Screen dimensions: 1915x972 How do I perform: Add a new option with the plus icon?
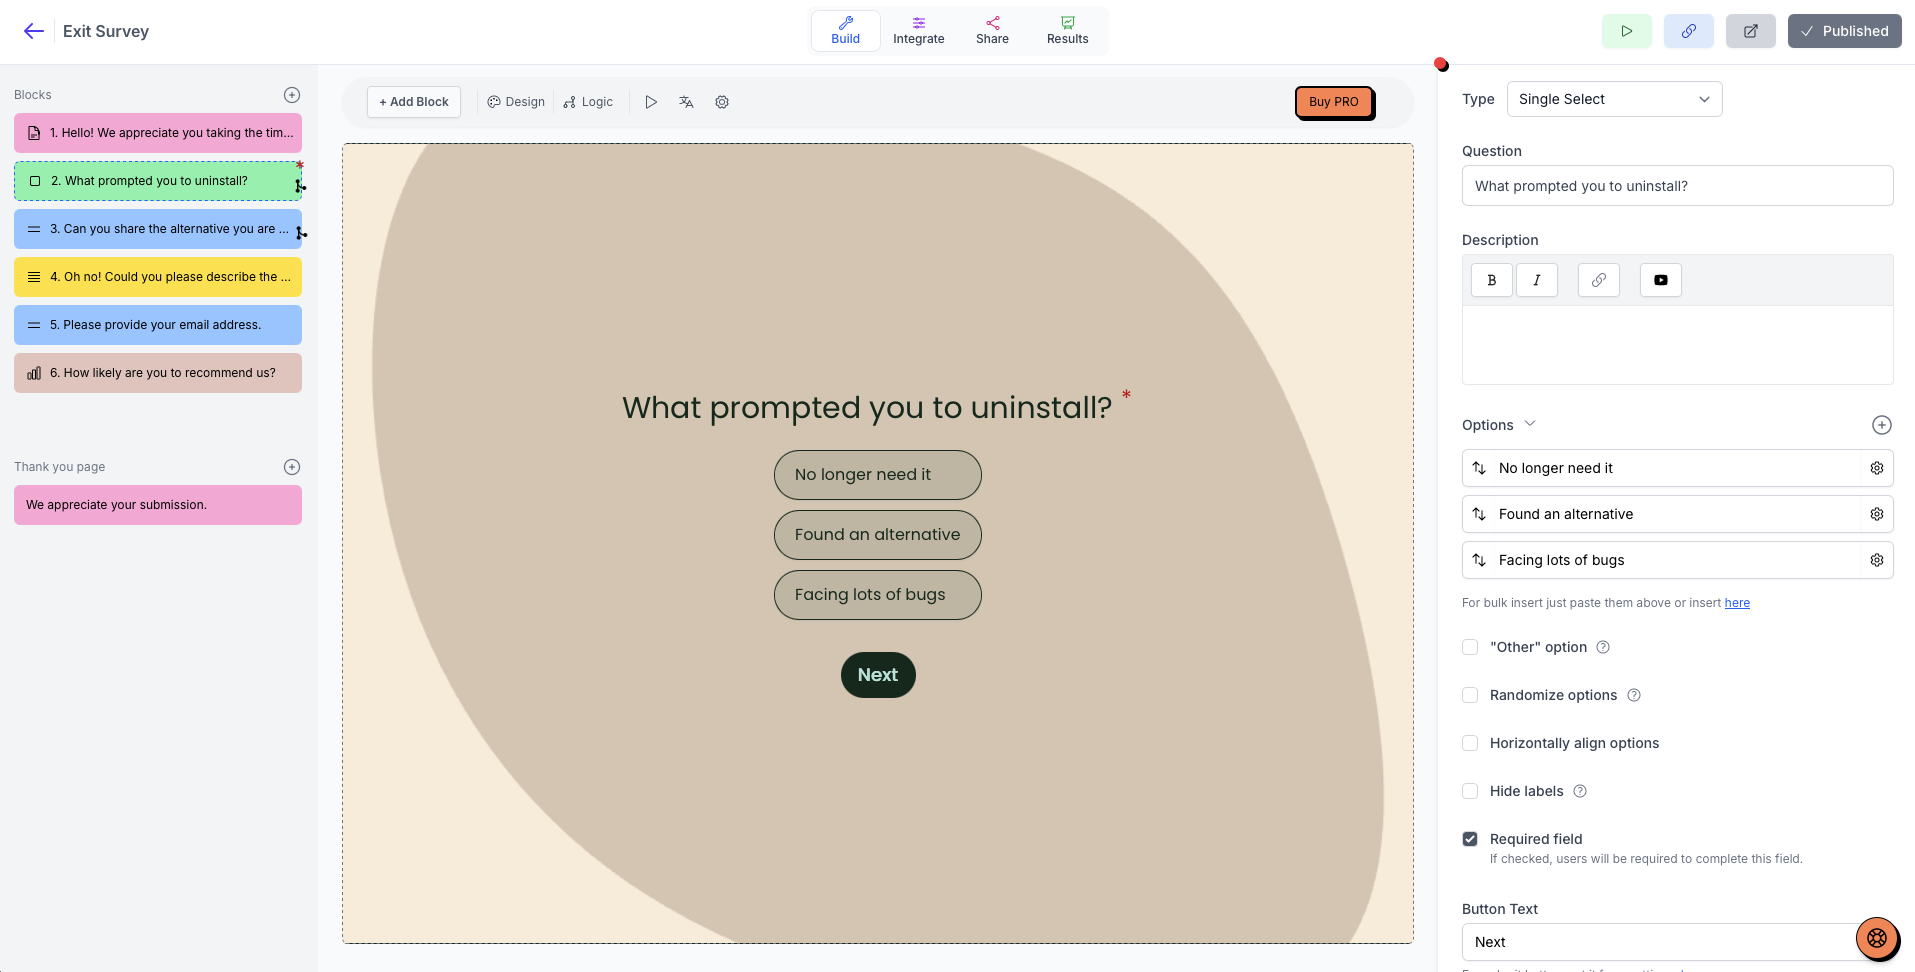1882,425
